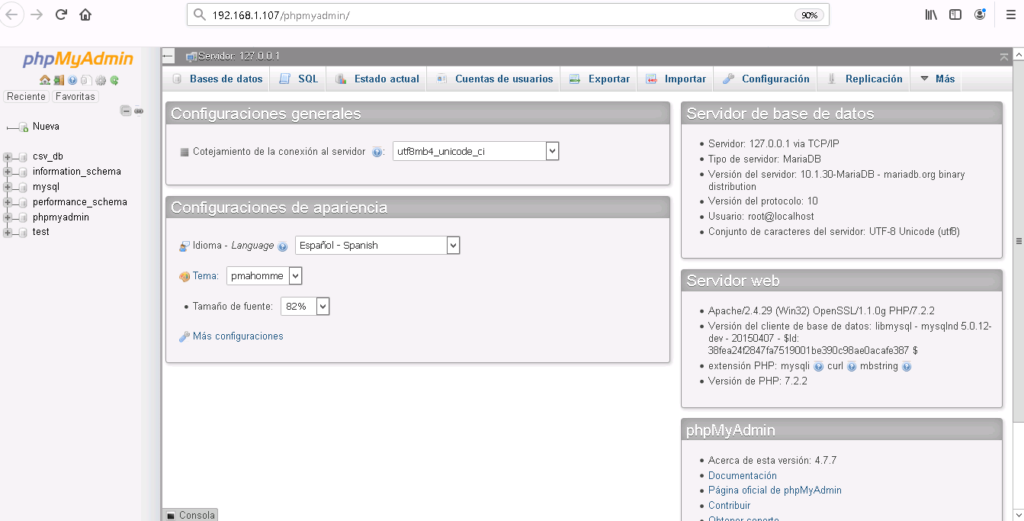Click the log out door icon

click(58, 80)
